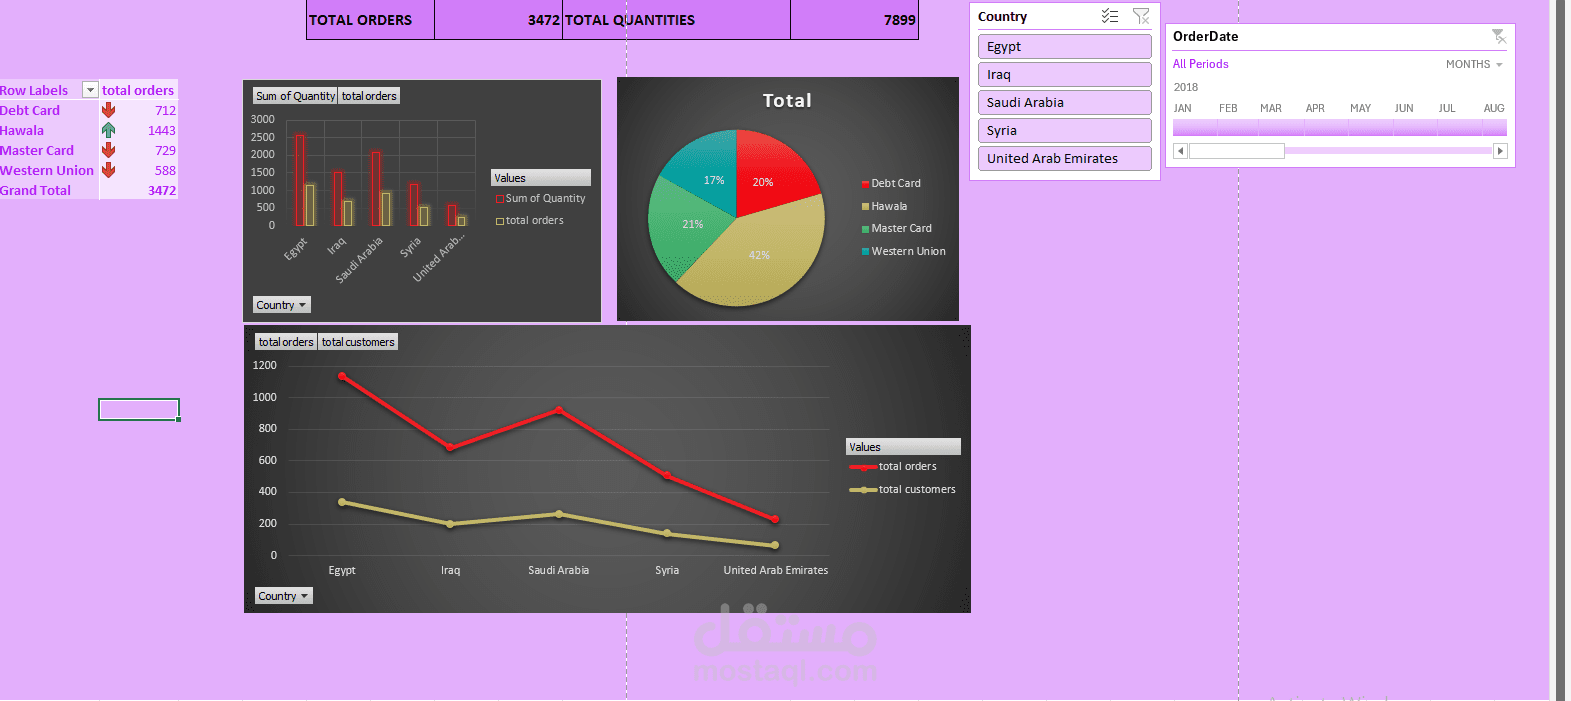Click the total orders line chart legend entry
This screenshot has height=701, width=1571.
pos(893,467)
